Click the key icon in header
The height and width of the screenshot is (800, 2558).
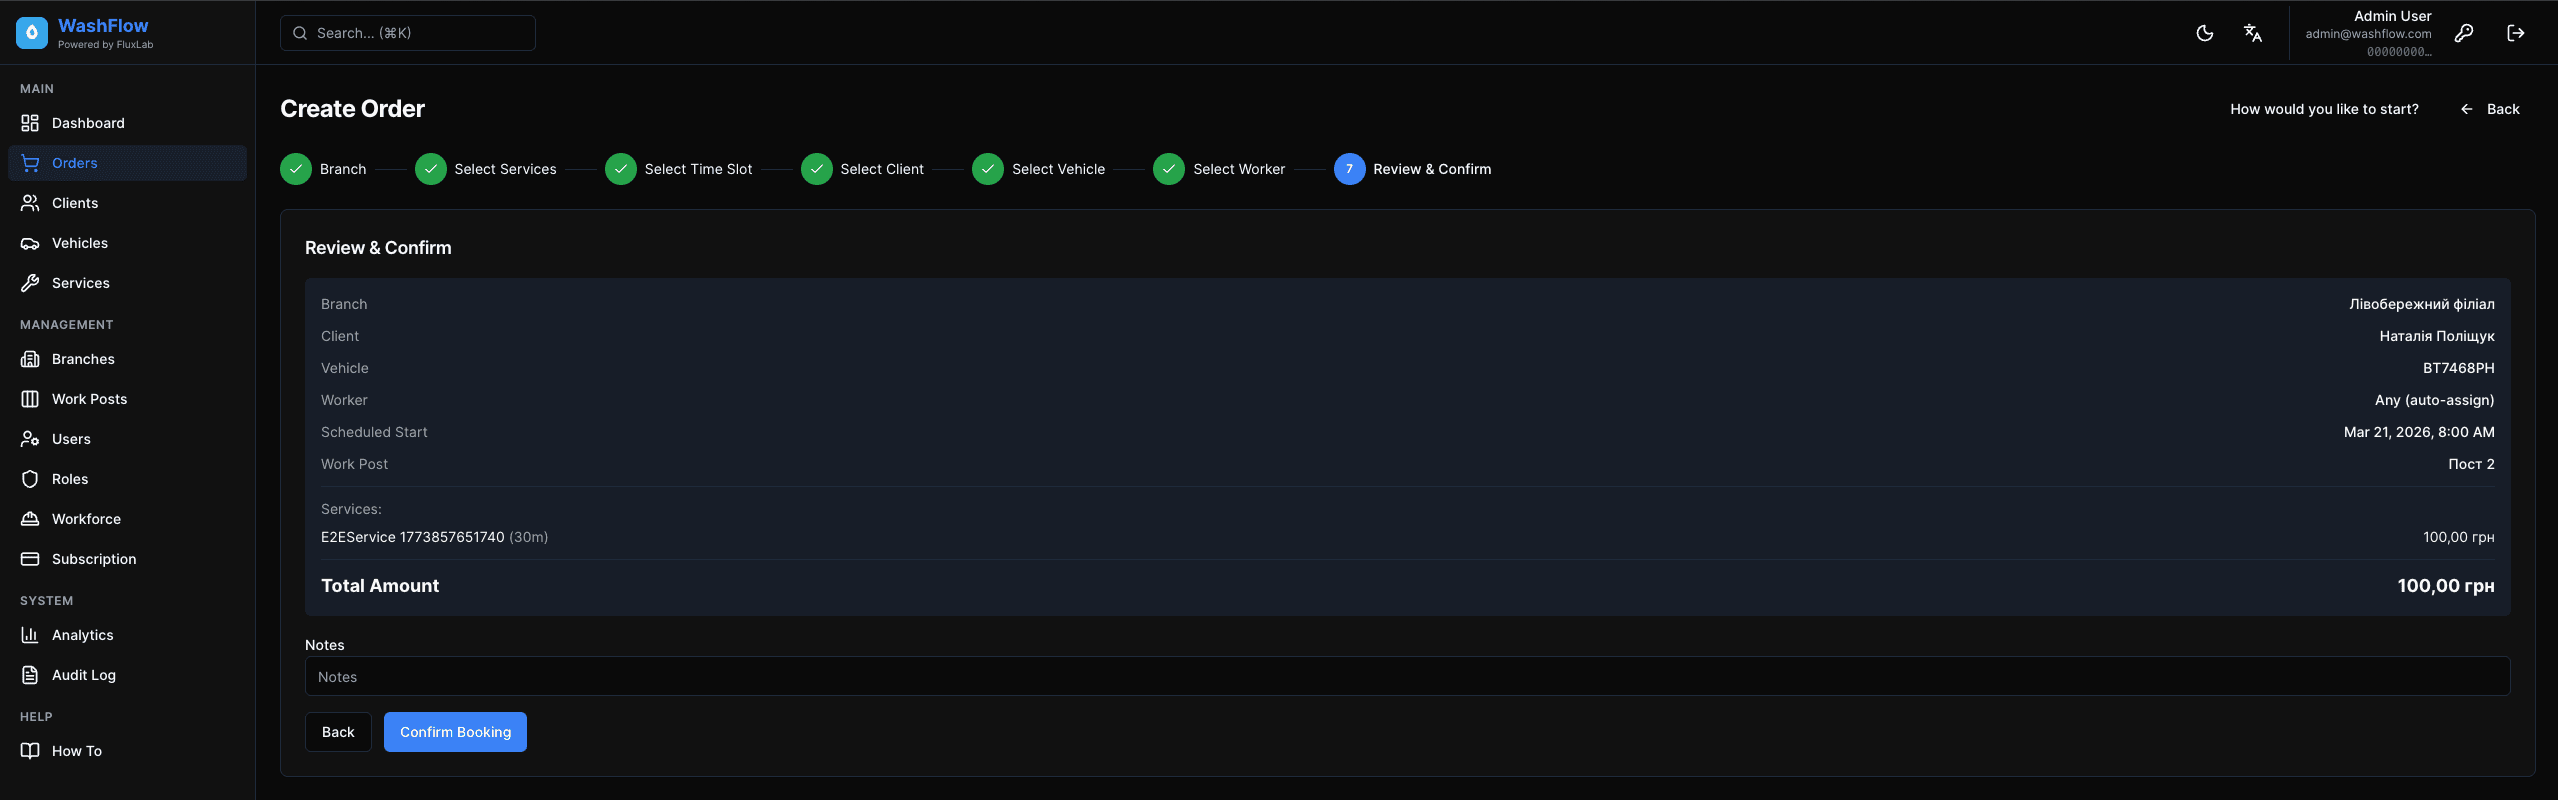pyautogui.click(x=2464, y=33)
